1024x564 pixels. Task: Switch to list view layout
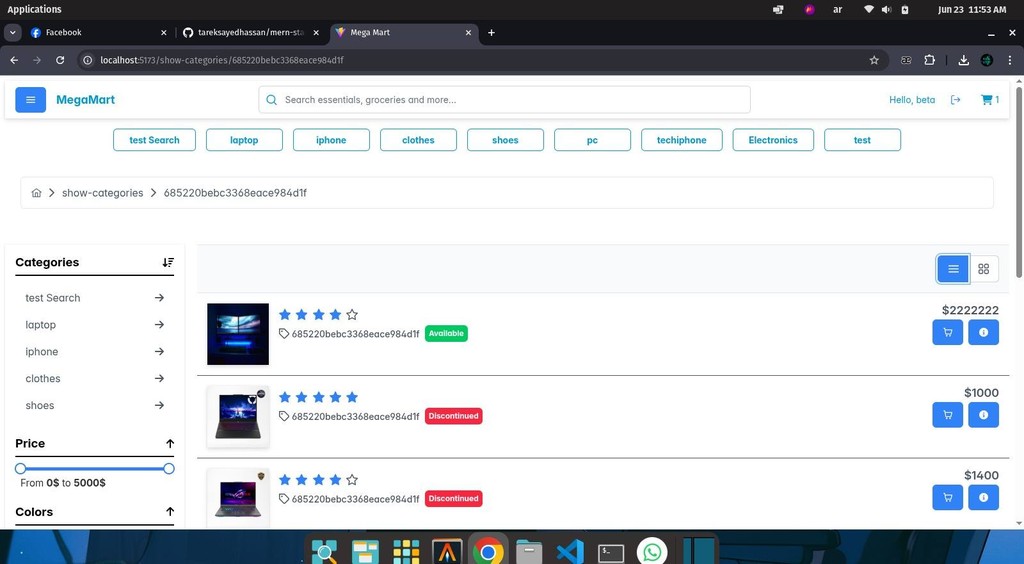(953, 268)
